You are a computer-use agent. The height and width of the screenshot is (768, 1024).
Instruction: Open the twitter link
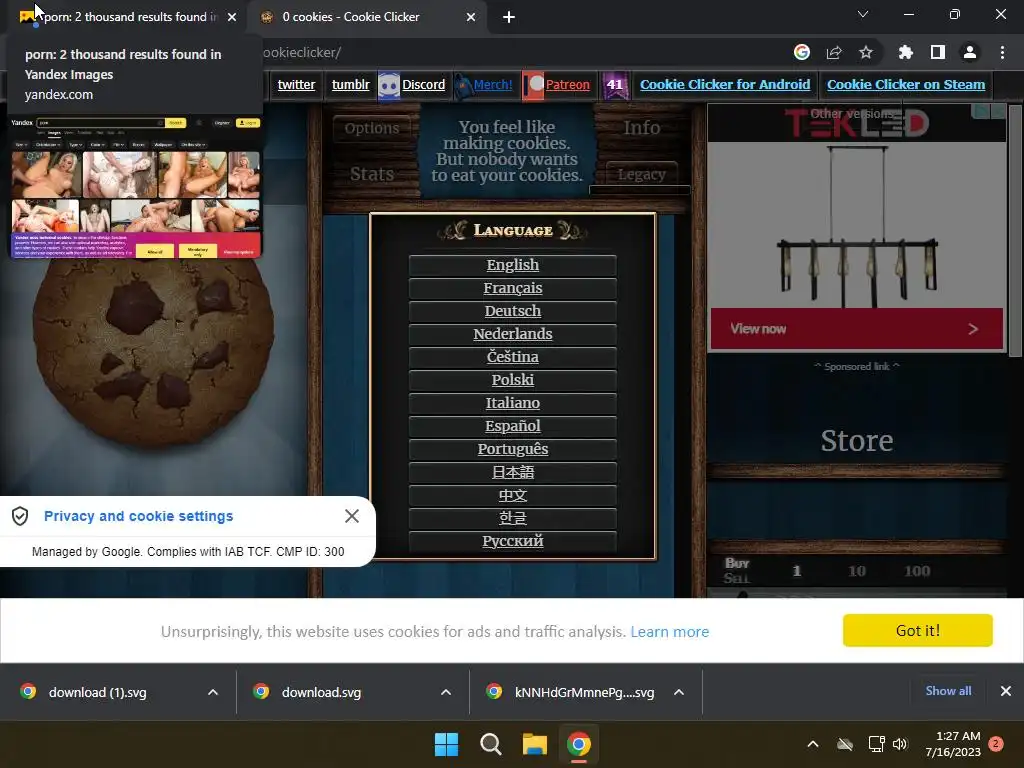point(296,85)
